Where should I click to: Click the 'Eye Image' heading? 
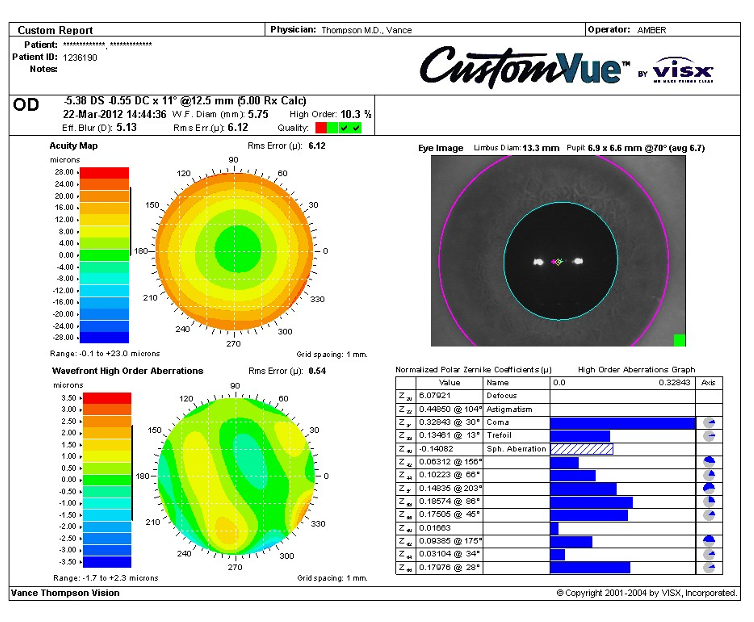[x=440, y=148]
